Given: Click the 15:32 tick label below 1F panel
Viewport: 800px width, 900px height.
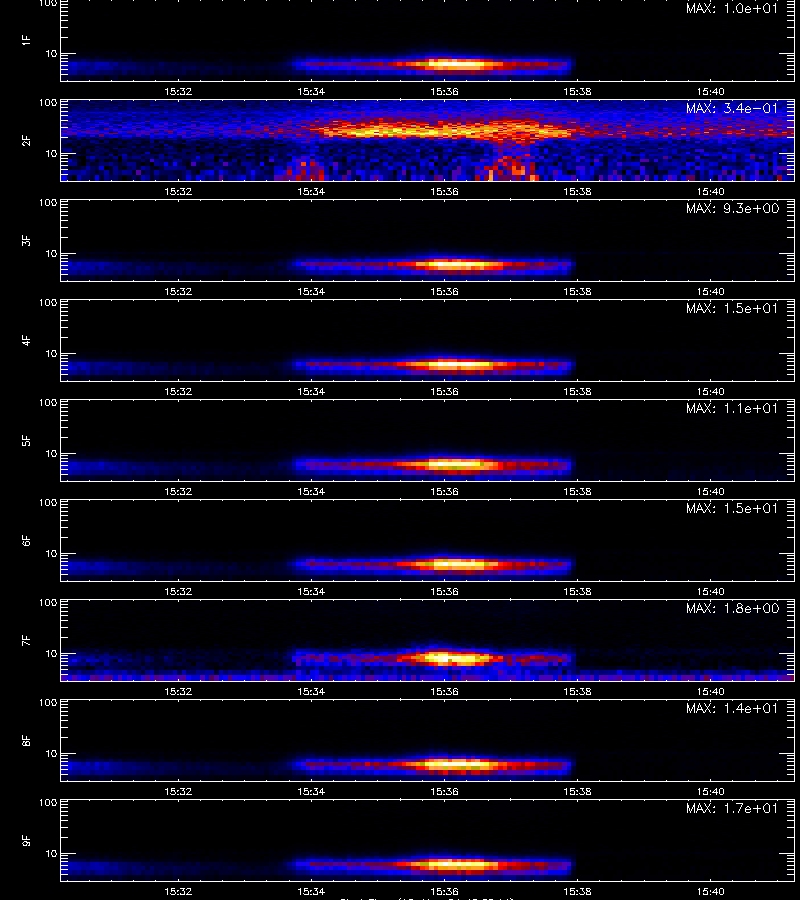Looking at the screenshot, I should pos(178,91).
